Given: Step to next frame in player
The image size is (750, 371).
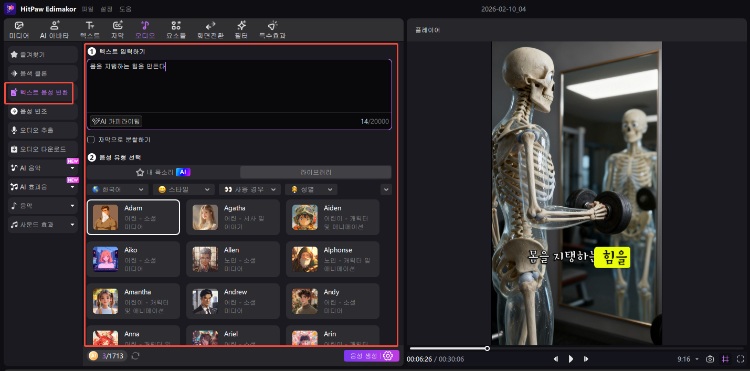Looking at the screenshot, I should point(586,359).
